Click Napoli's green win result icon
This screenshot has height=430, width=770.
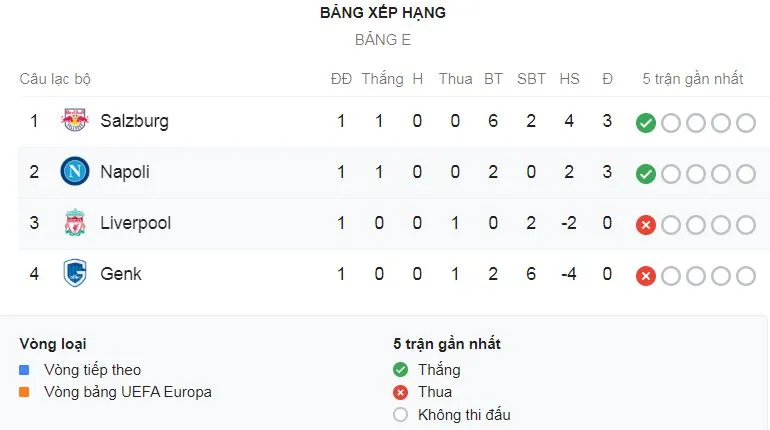point(646,173)
